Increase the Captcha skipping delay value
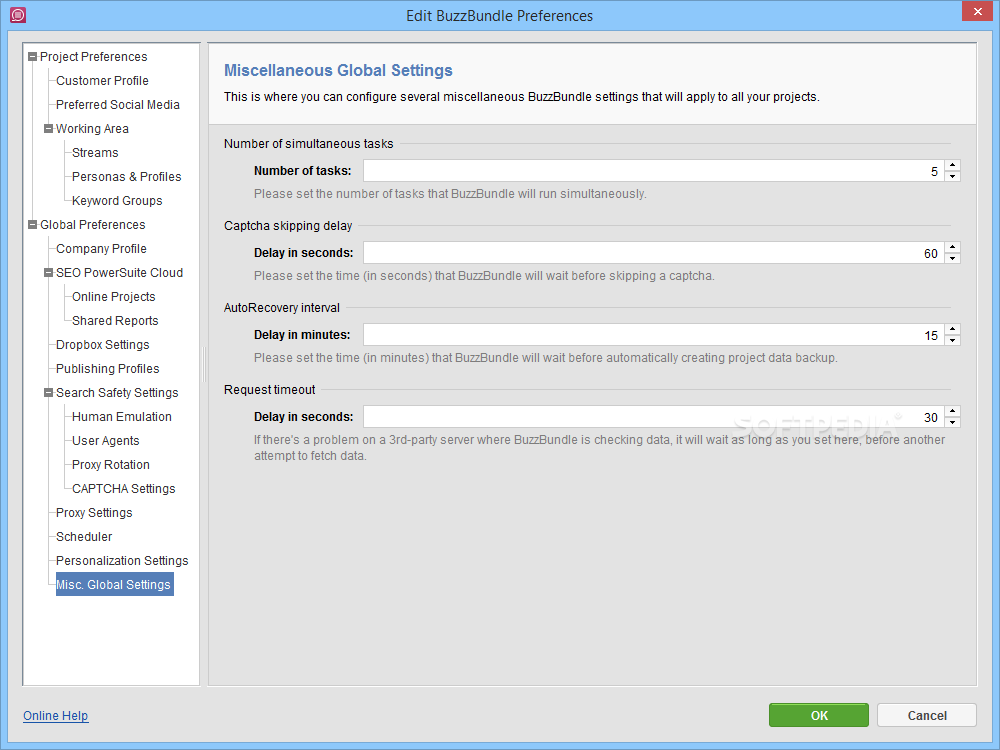Viewport: 1000px width, 750px height. pyautogui.click(x=953, y=247)
